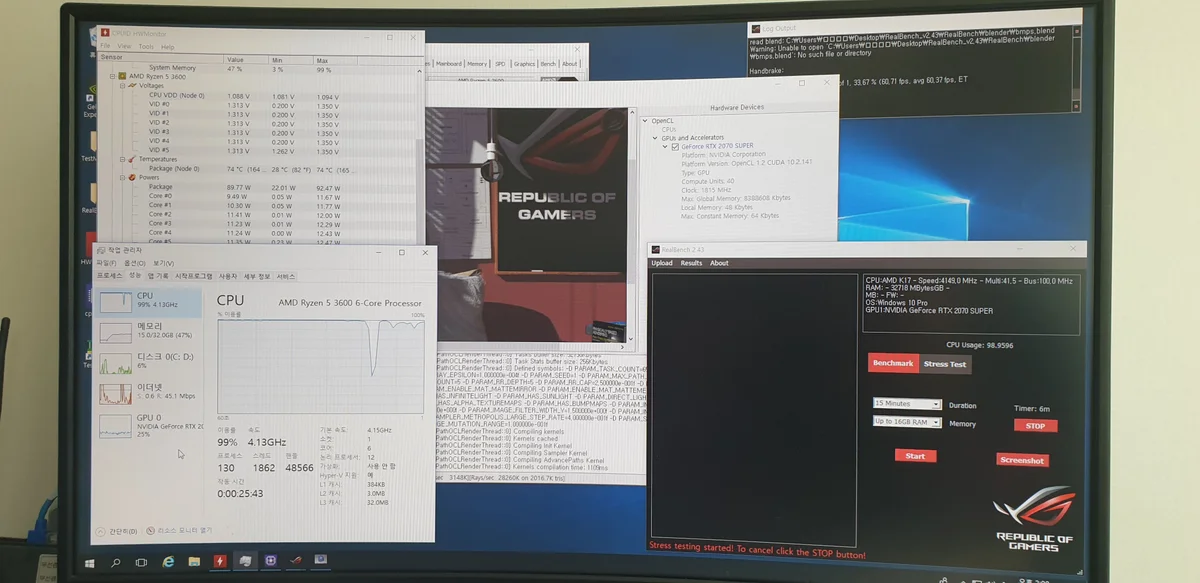Switch to 프로세스 tab in Task Manager

109,275
